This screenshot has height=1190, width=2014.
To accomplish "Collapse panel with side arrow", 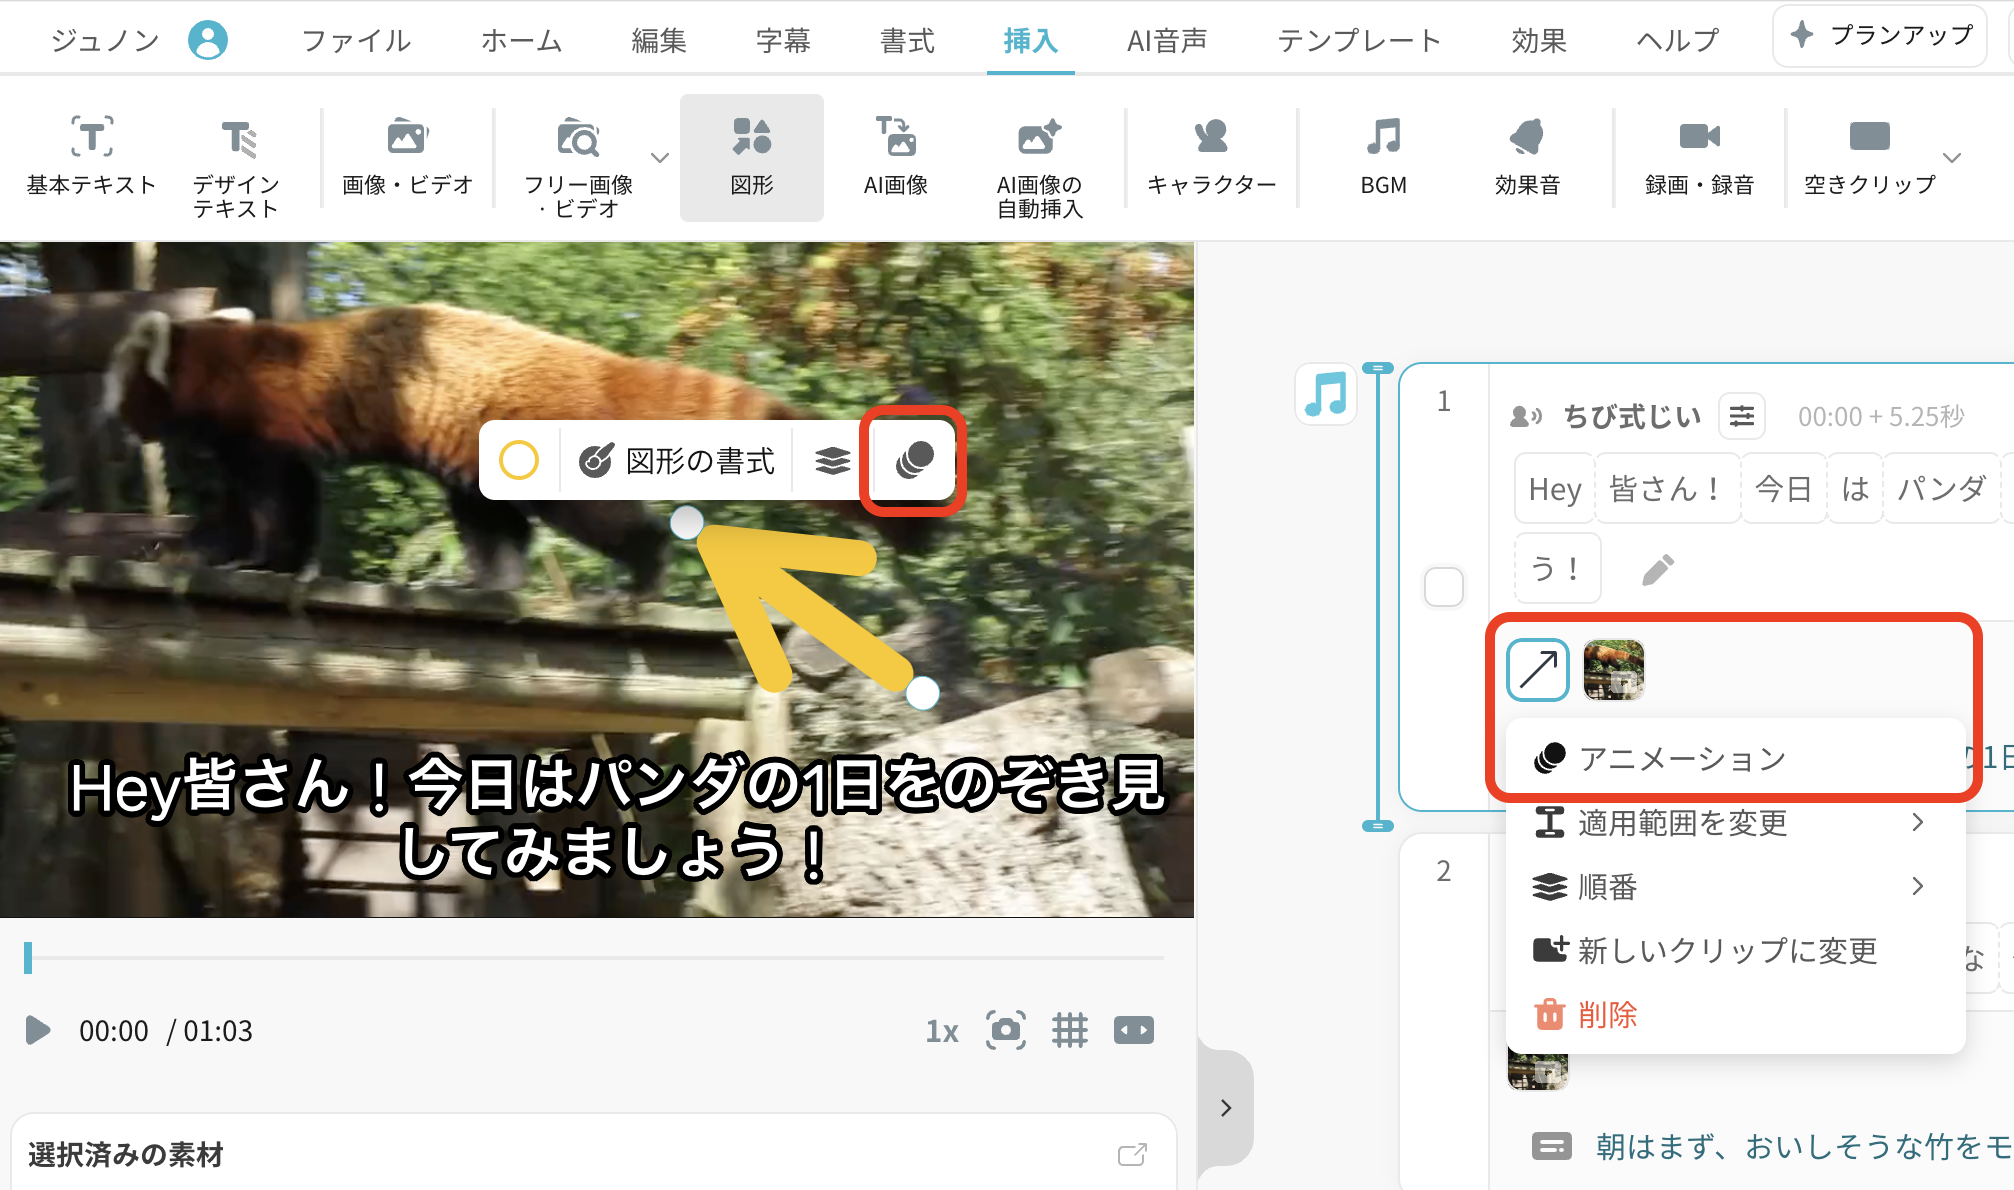I will click(x=1226, y=1107).
